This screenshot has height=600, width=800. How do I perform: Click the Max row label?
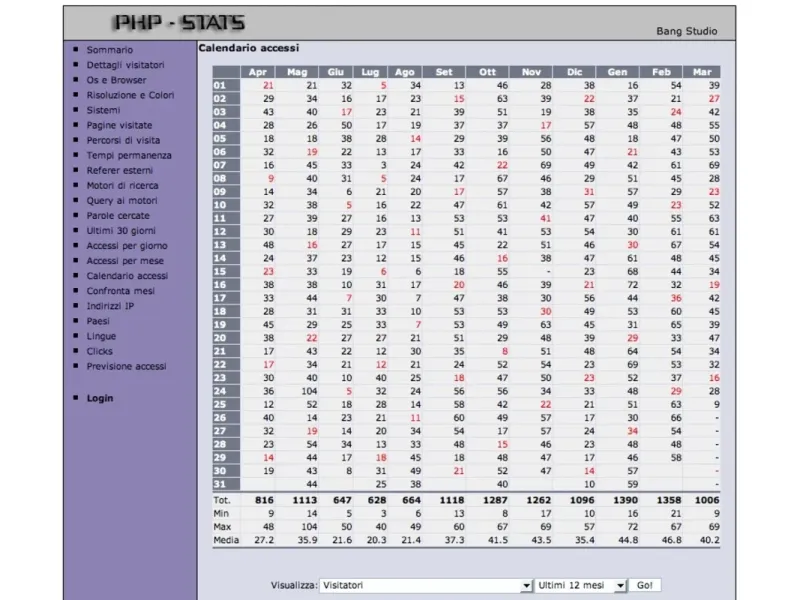click(222, 527)
